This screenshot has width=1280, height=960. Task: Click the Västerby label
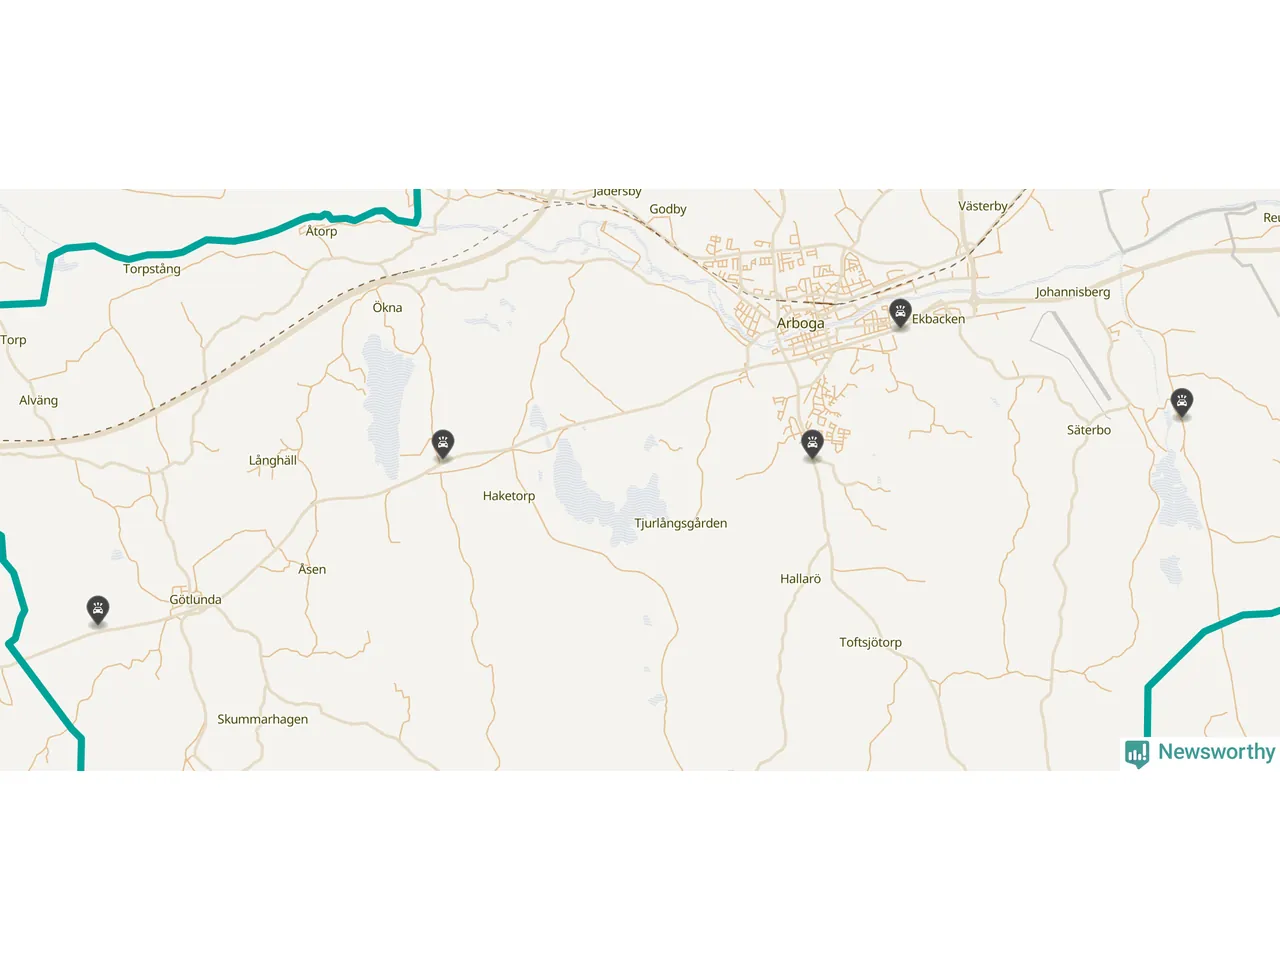(x=983, y=206)
